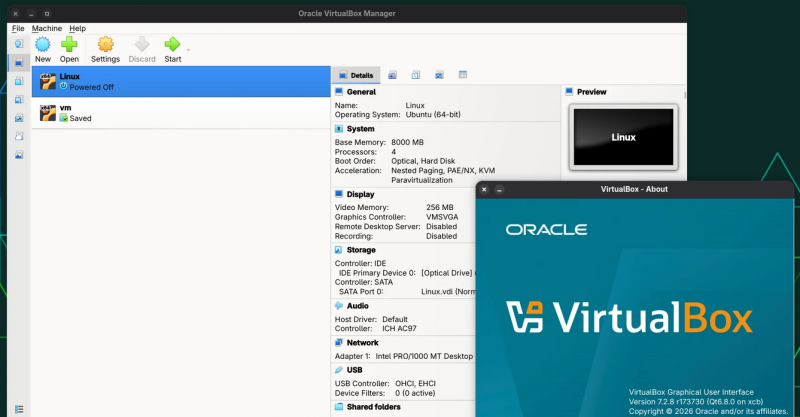Viewport: 800px width, 417px height.
Task: Expand the Start button dropdown arrow
Action: [188, 50]
